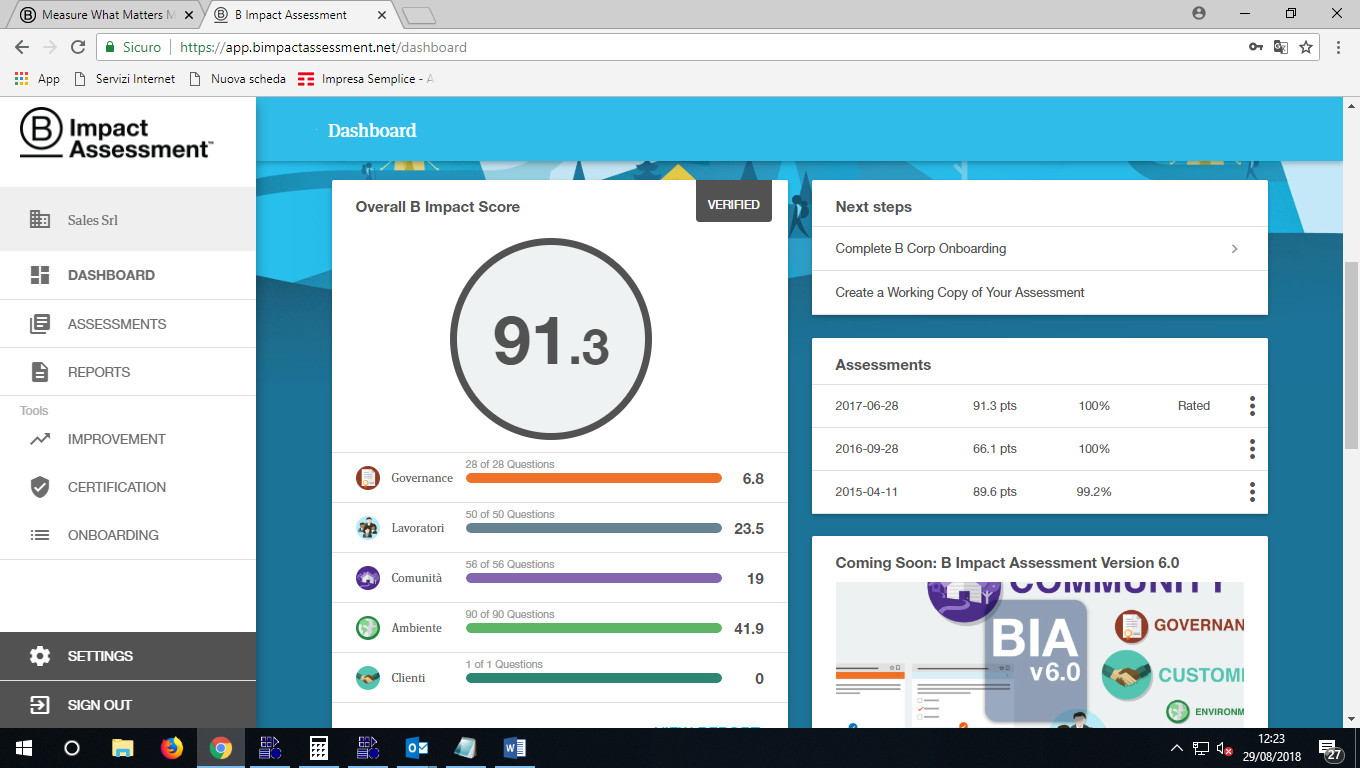Open the Assessments sidebar menu item
The width and height of the screenshot is (1360, 768).
[117, 324]
